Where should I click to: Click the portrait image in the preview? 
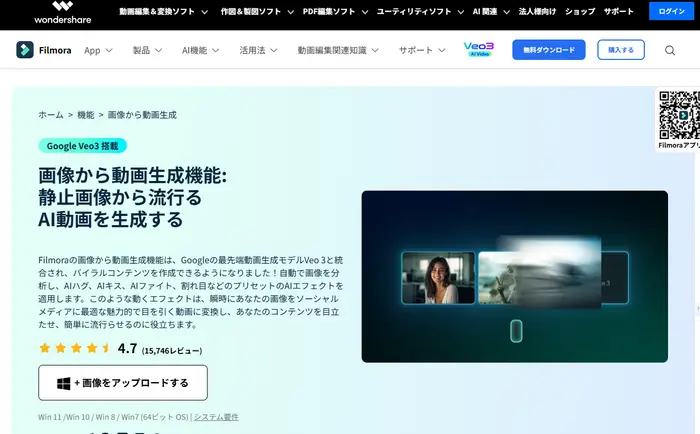(437, 277)
